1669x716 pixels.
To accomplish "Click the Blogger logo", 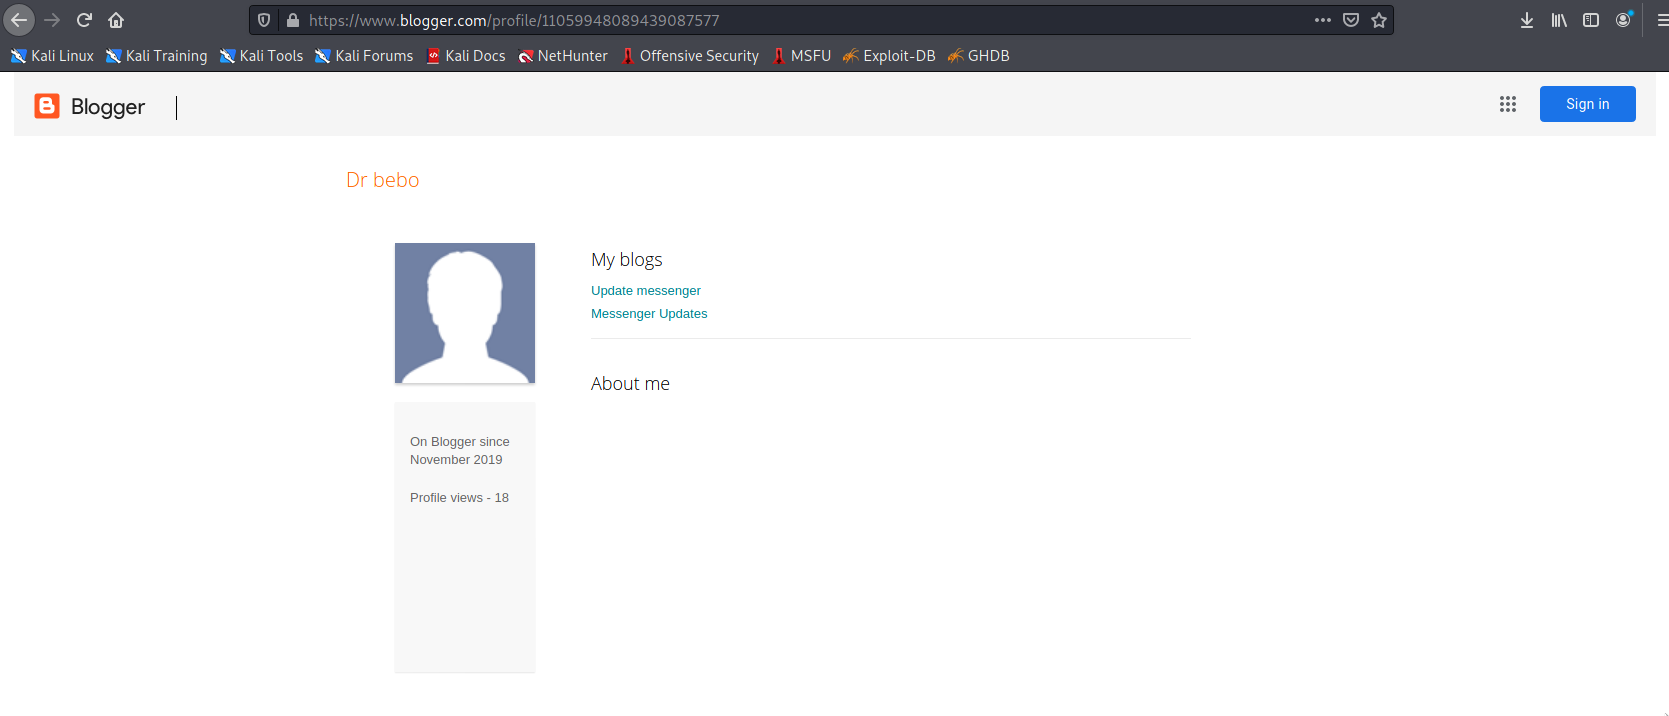I will point(90,106).
